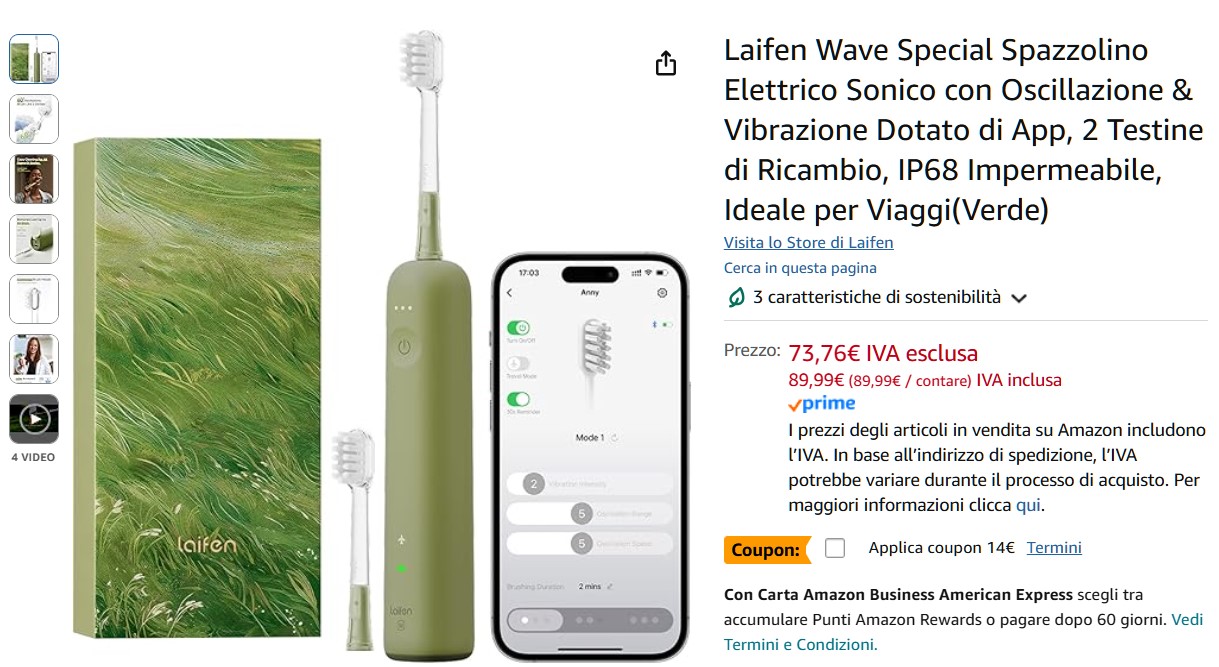Image resolution: width=1219 pixels, height=667 pixels.
Task: Click the power button on the toothbrush image
Action: tap(403, 348)
